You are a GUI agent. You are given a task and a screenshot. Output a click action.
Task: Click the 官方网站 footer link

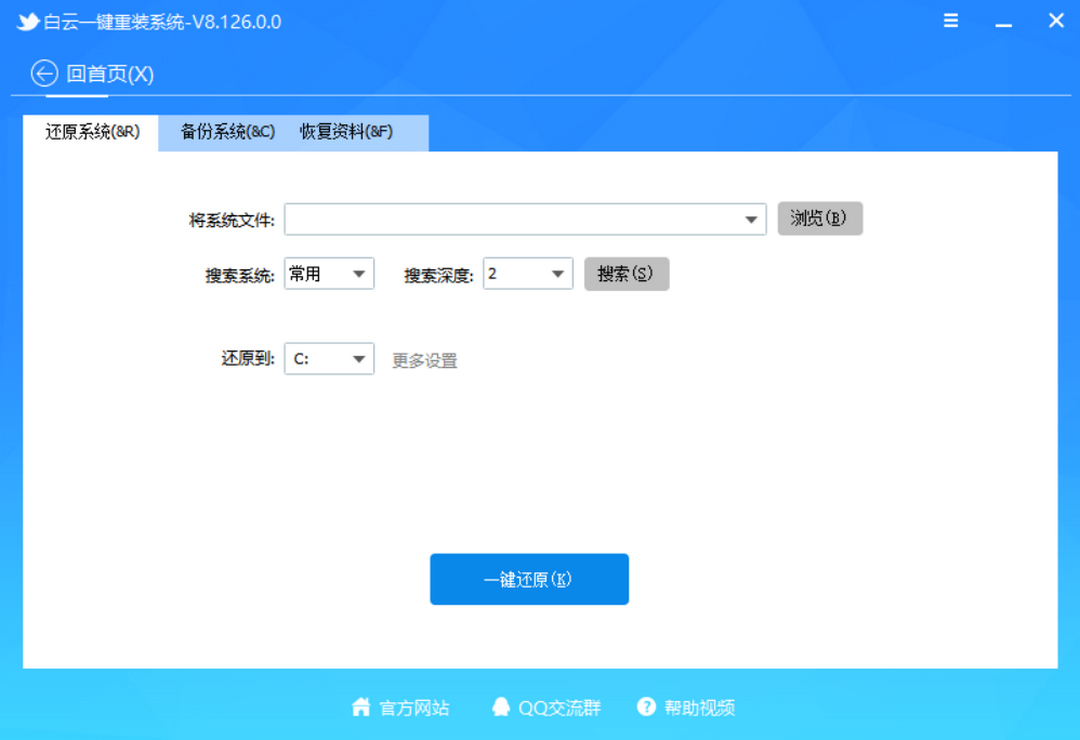[x=413, y=707]
